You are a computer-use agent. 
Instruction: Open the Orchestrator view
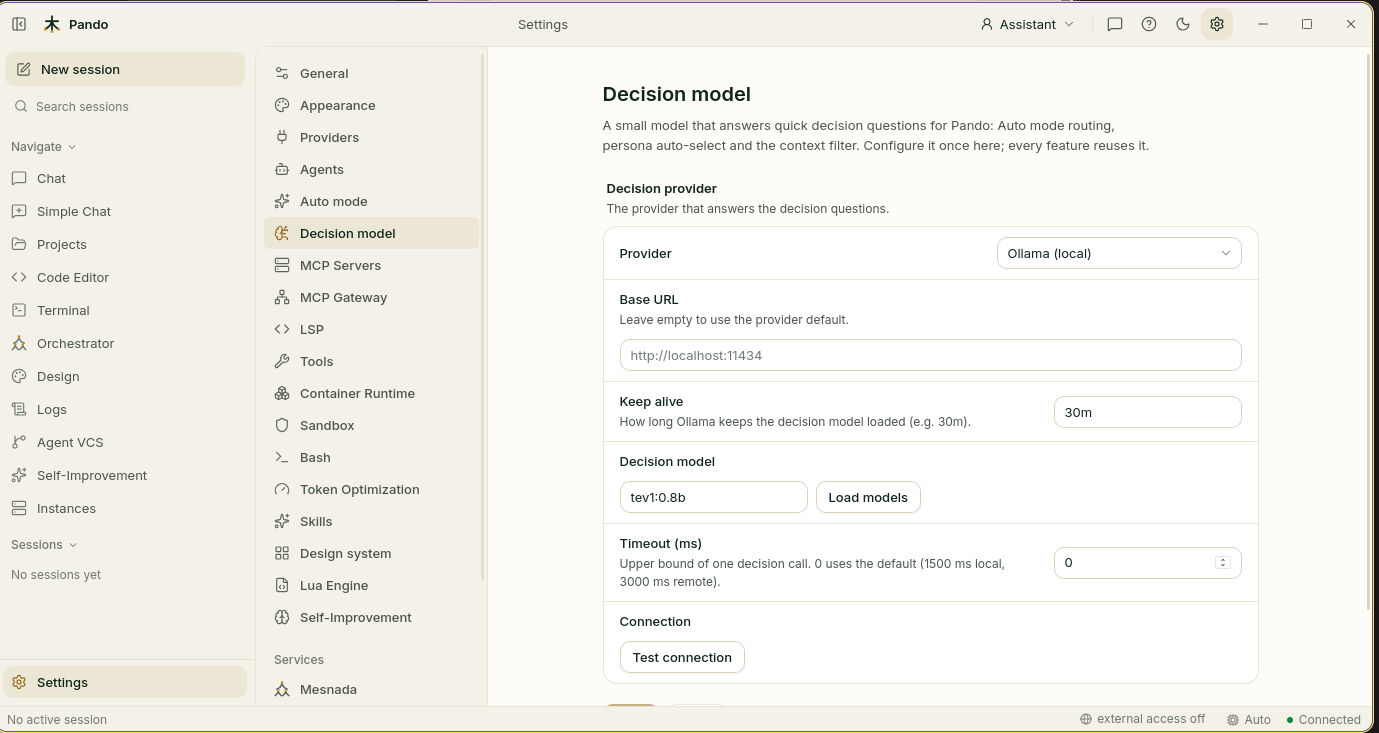coord(125,343)
